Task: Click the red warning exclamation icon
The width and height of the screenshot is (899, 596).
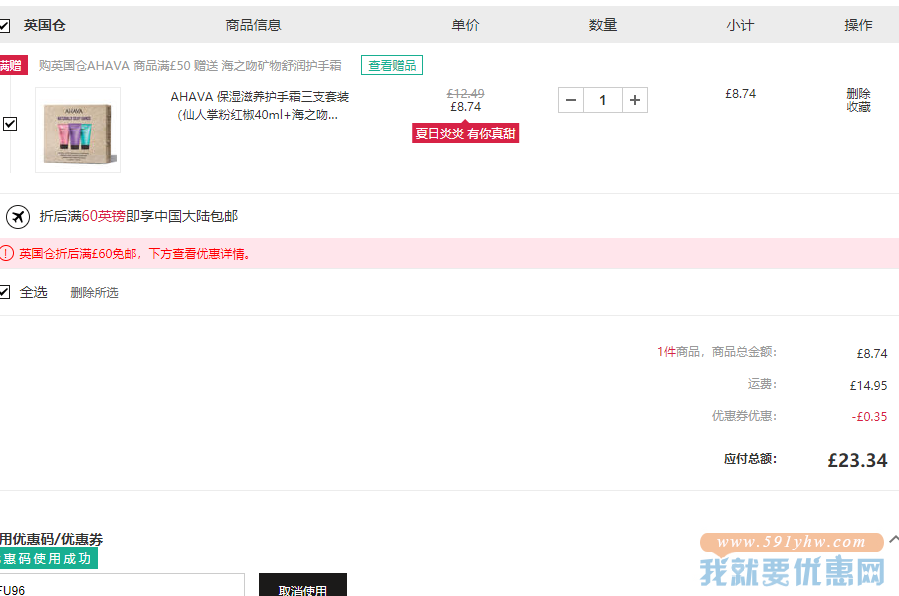Action: pyautogui.click(x=6, y=253)
